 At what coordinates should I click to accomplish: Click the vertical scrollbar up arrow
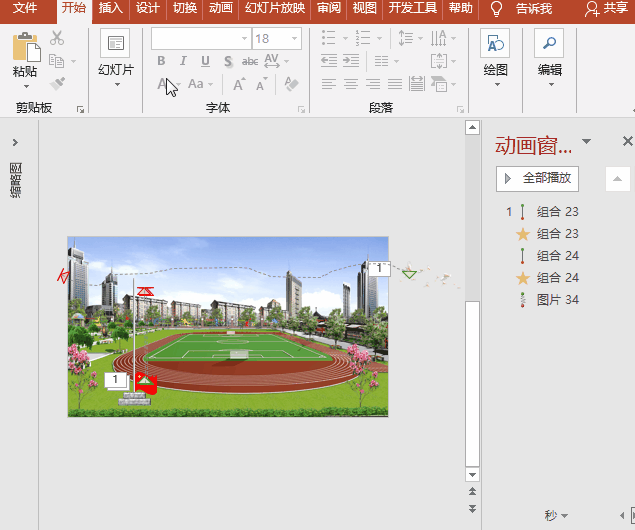pos(472,128)
